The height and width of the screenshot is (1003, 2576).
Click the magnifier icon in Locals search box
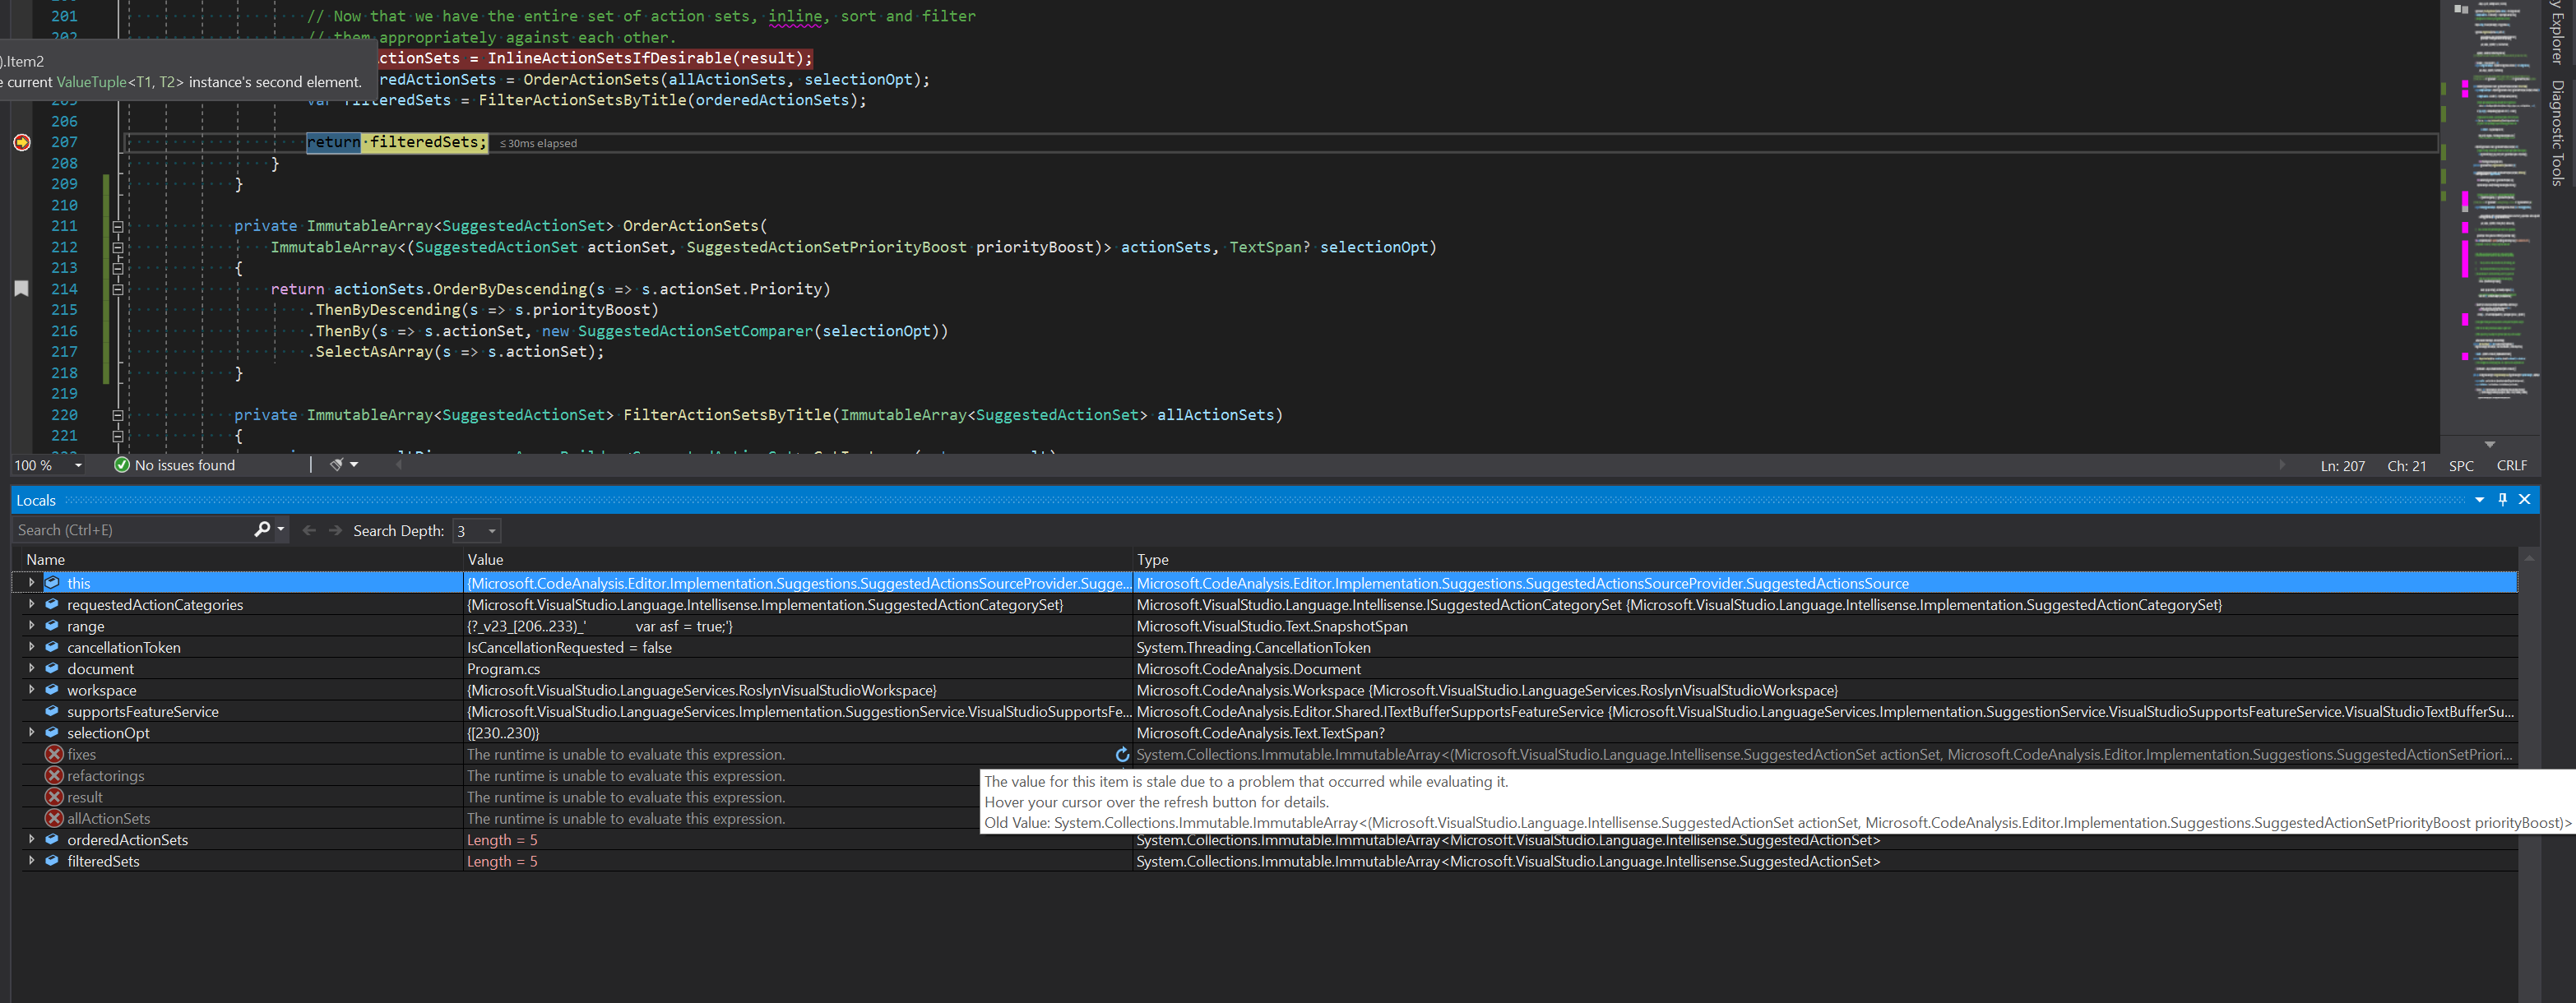pos(262,529)
